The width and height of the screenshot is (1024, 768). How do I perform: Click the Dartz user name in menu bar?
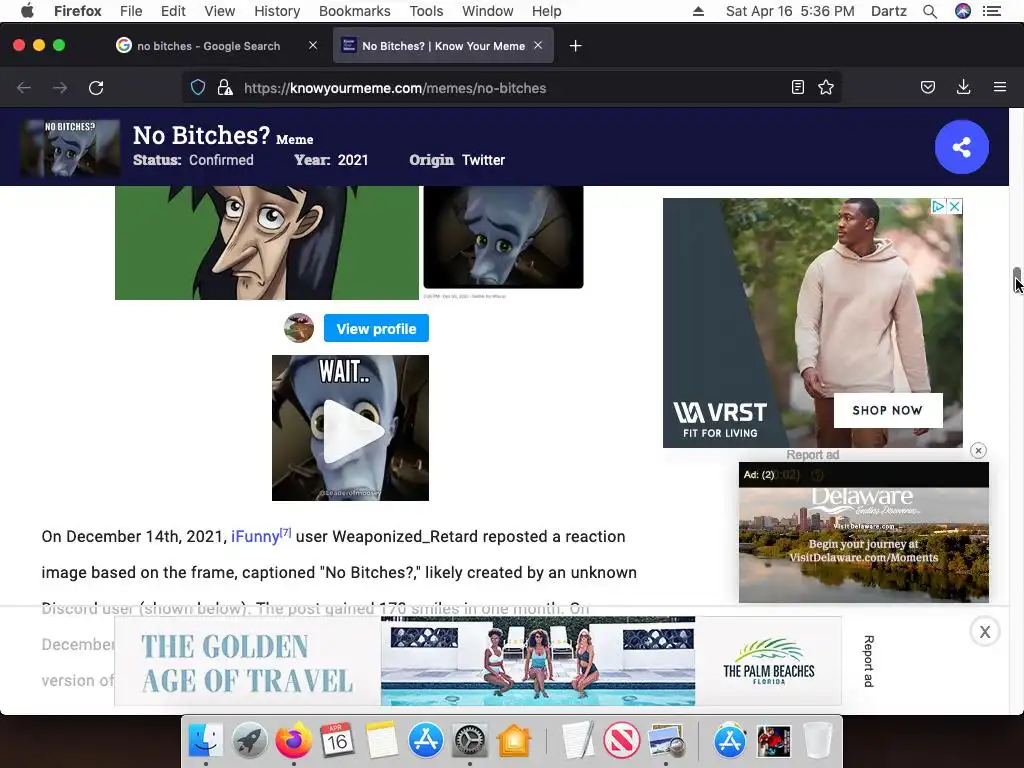(x=888, y=11)
